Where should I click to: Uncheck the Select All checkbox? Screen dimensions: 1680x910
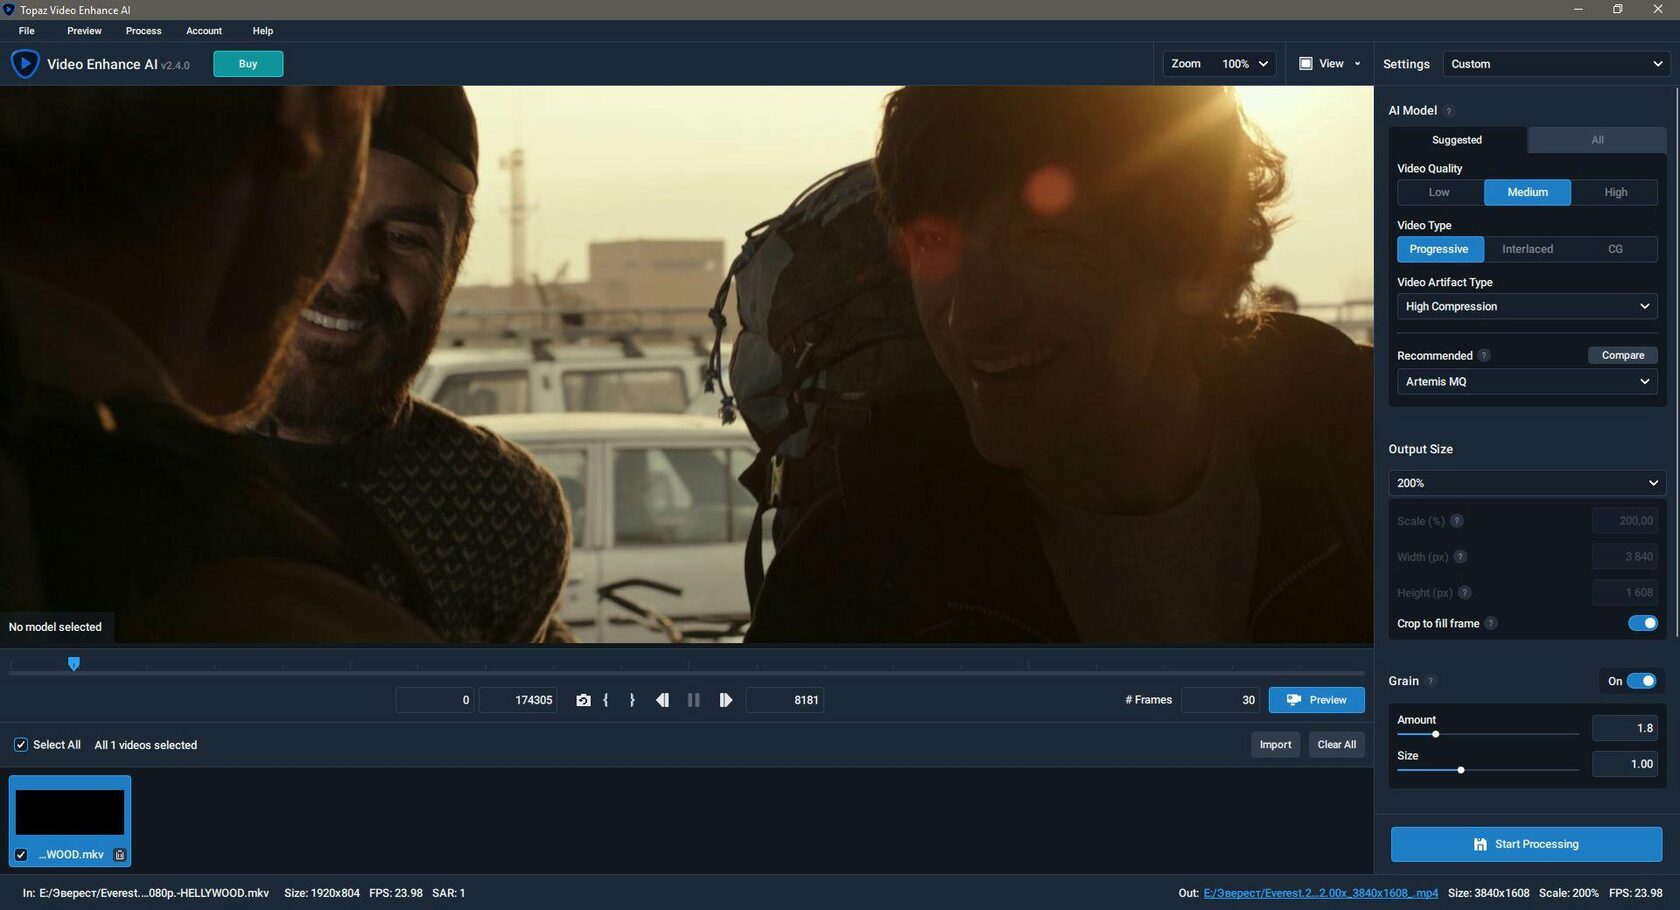21,745
